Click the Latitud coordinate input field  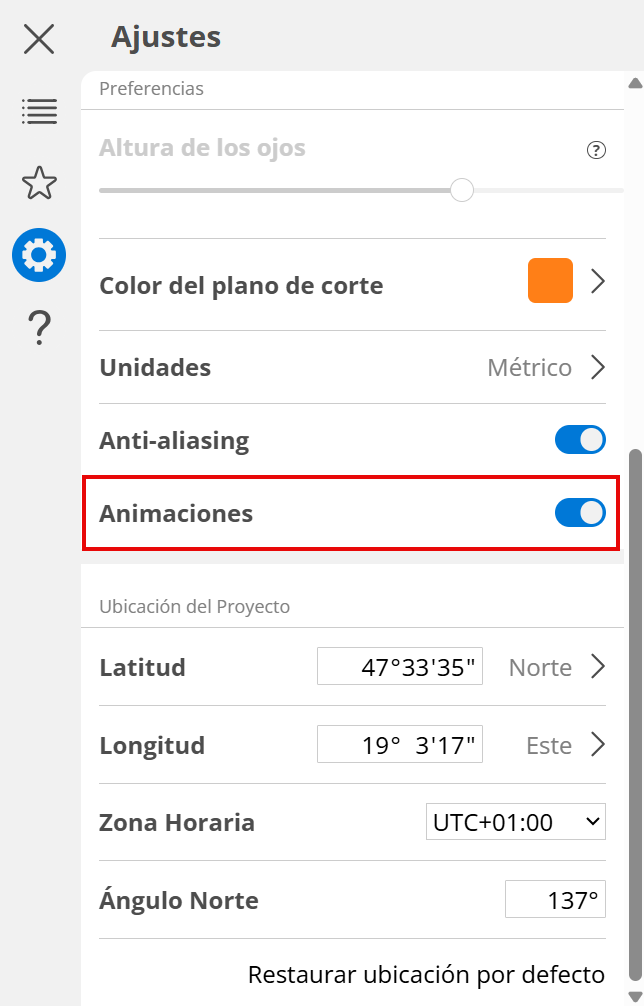pos(400,667)
